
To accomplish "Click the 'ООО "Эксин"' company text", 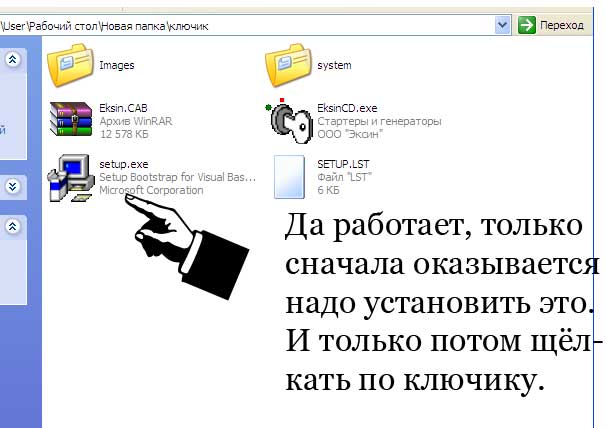I will 350,134.
